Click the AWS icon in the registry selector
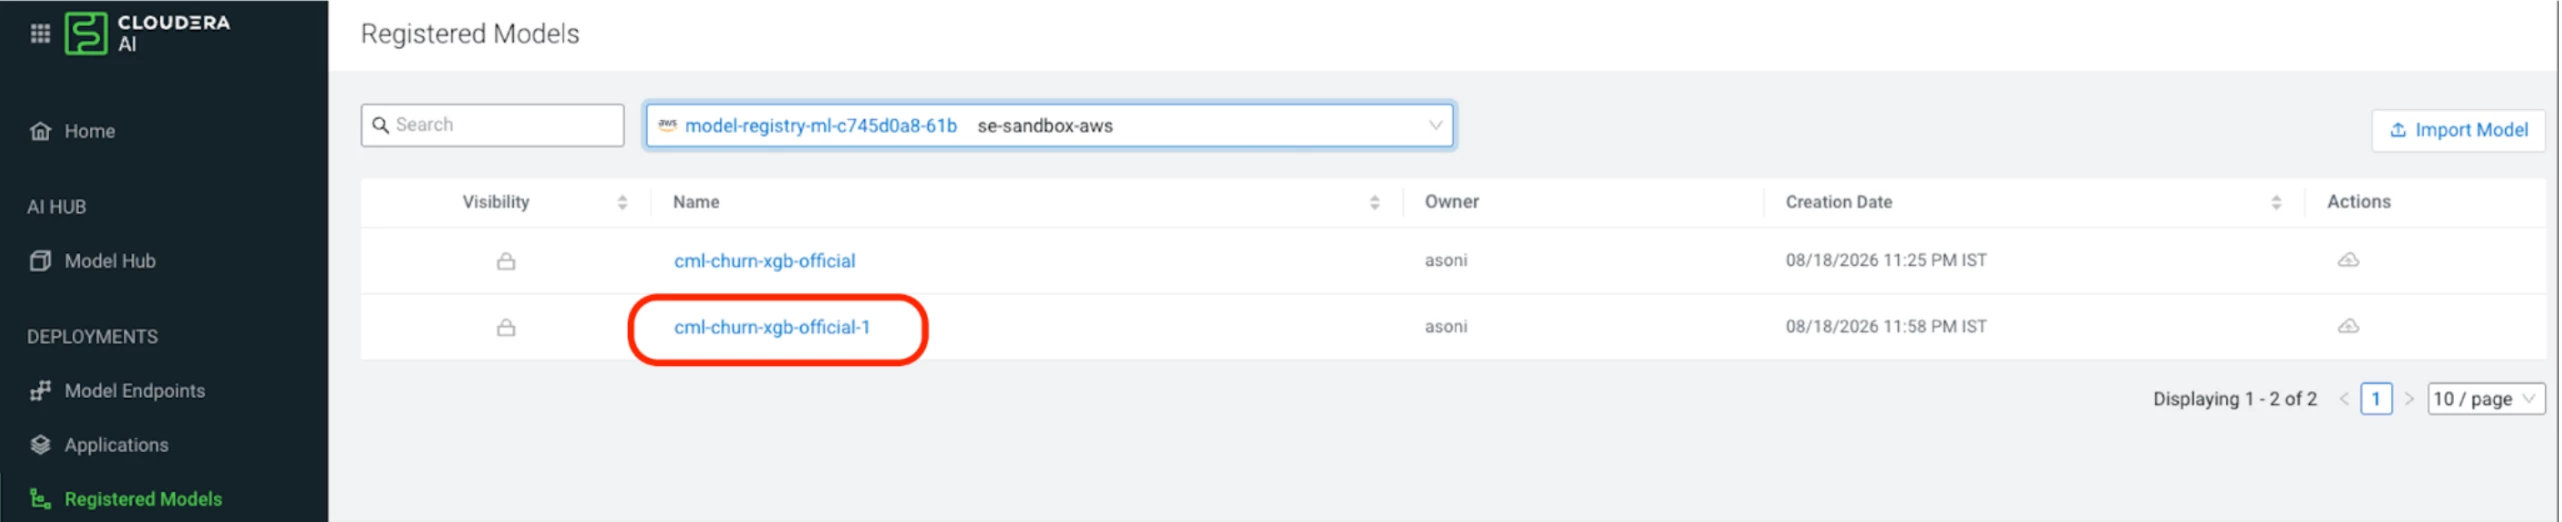This screenshot has height=522, width=2562. (x=668, y=125)
